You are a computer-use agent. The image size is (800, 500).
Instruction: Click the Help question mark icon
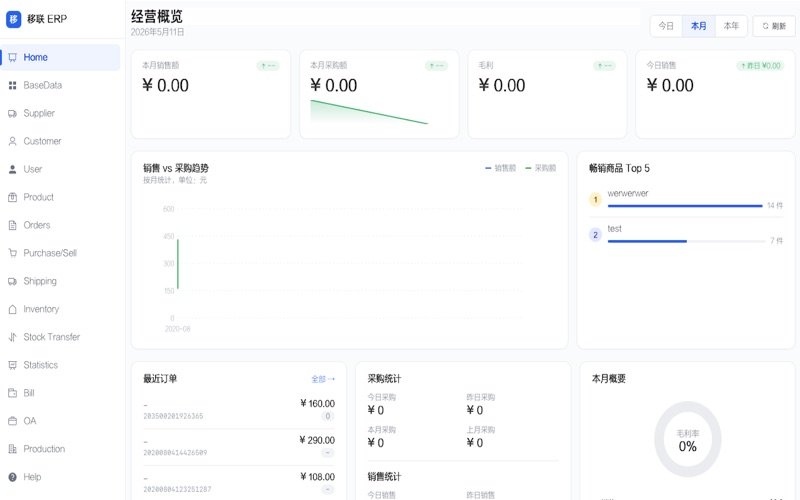(x=12, y=477)
